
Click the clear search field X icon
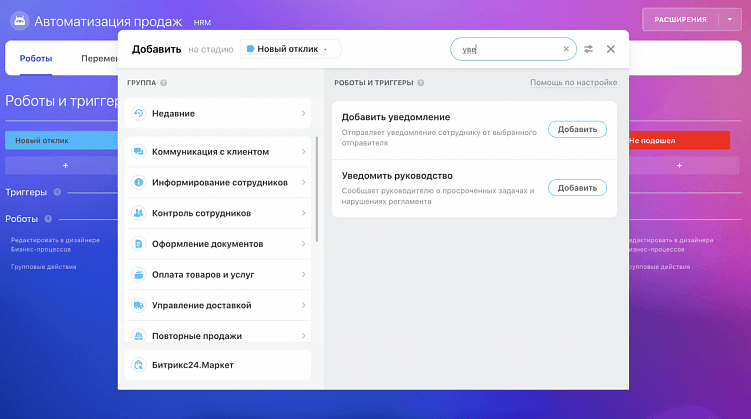pyautogui.click(x=566, y=48)
